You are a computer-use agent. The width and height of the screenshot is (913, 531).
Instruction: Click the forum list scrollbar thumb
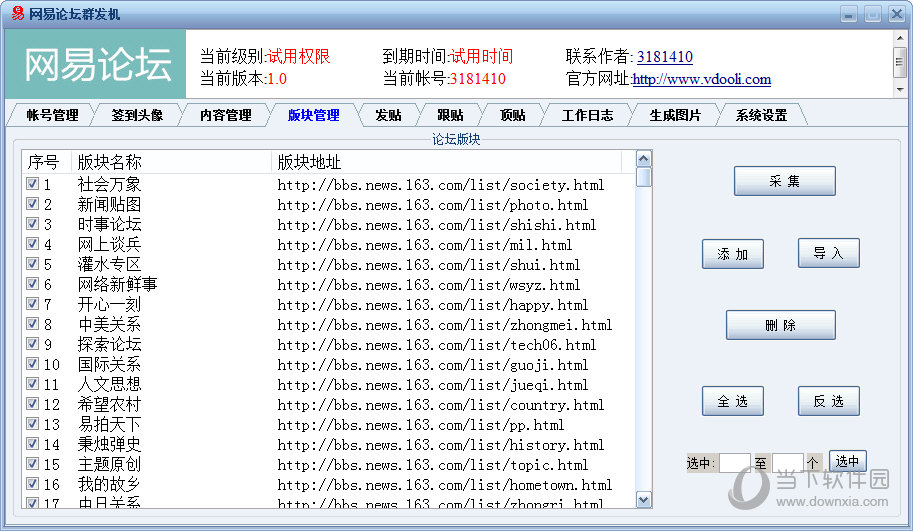(643, 177)
